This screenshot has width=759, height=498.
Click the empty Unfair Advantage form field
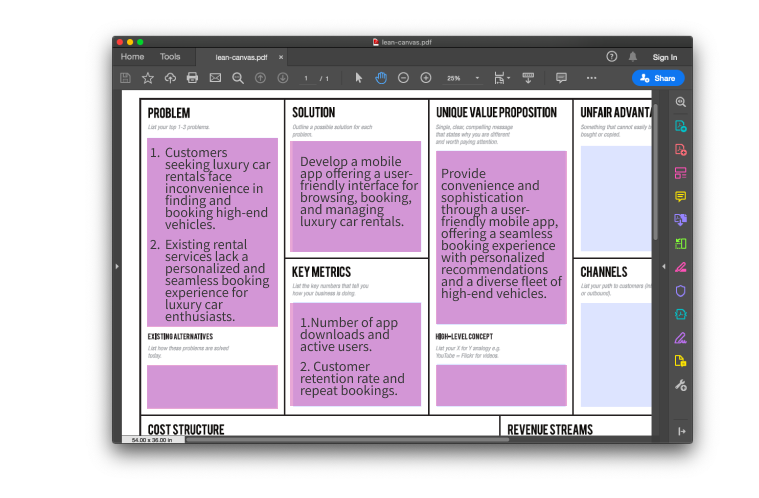pyautogui.click(x=616, y=198)
